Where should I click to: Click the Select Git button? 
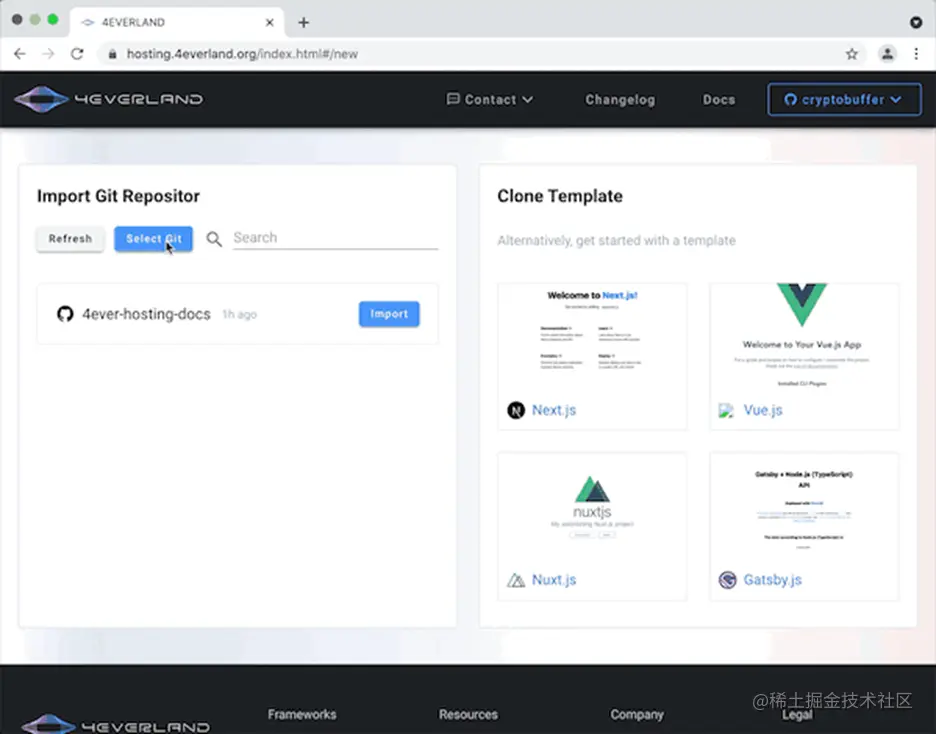pyautogui.click(x=153, y=239)
